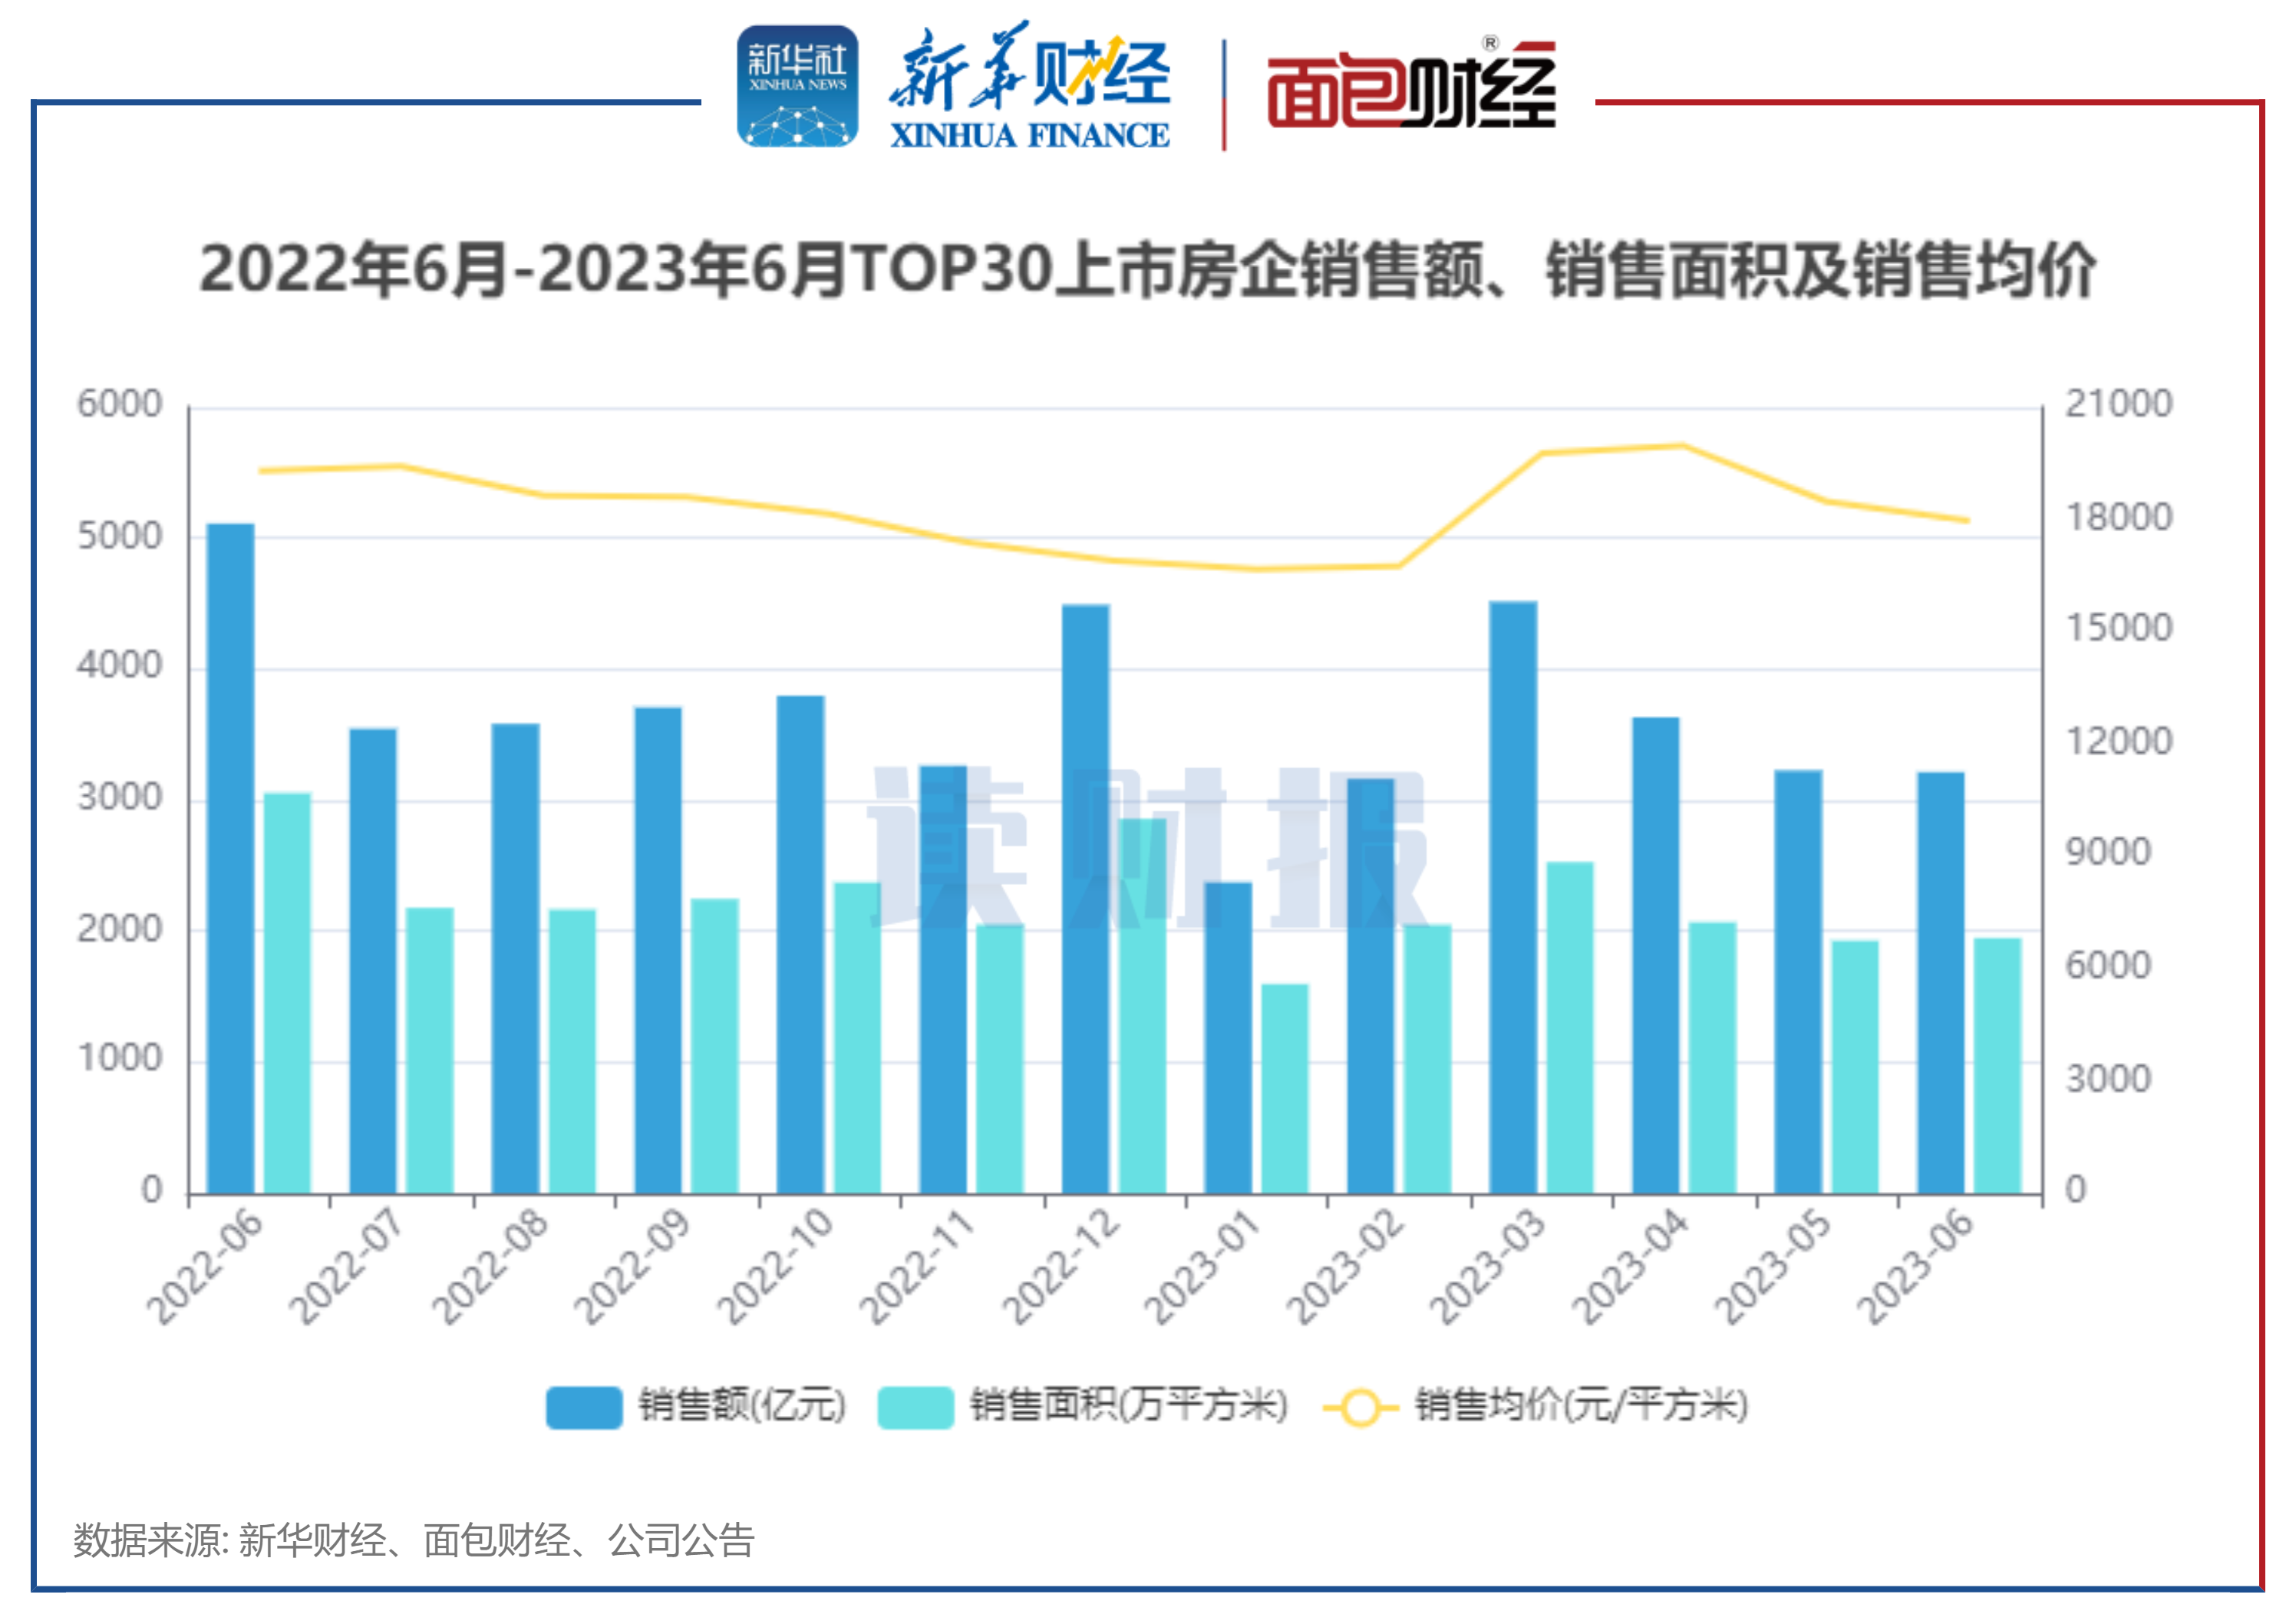Click the chart title text
2296x1624 pixels.
click(x=1147, y=270)
